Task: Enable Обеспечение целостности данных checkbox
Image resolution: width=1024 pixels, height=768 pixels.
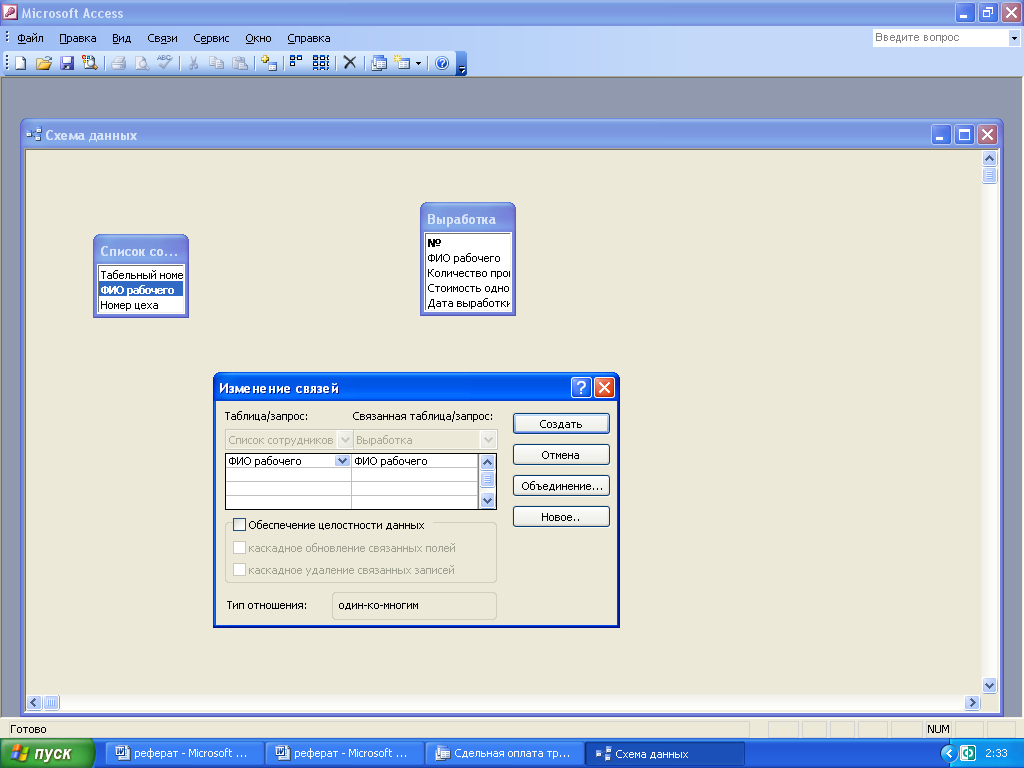Action: click(x=240, y=524)
